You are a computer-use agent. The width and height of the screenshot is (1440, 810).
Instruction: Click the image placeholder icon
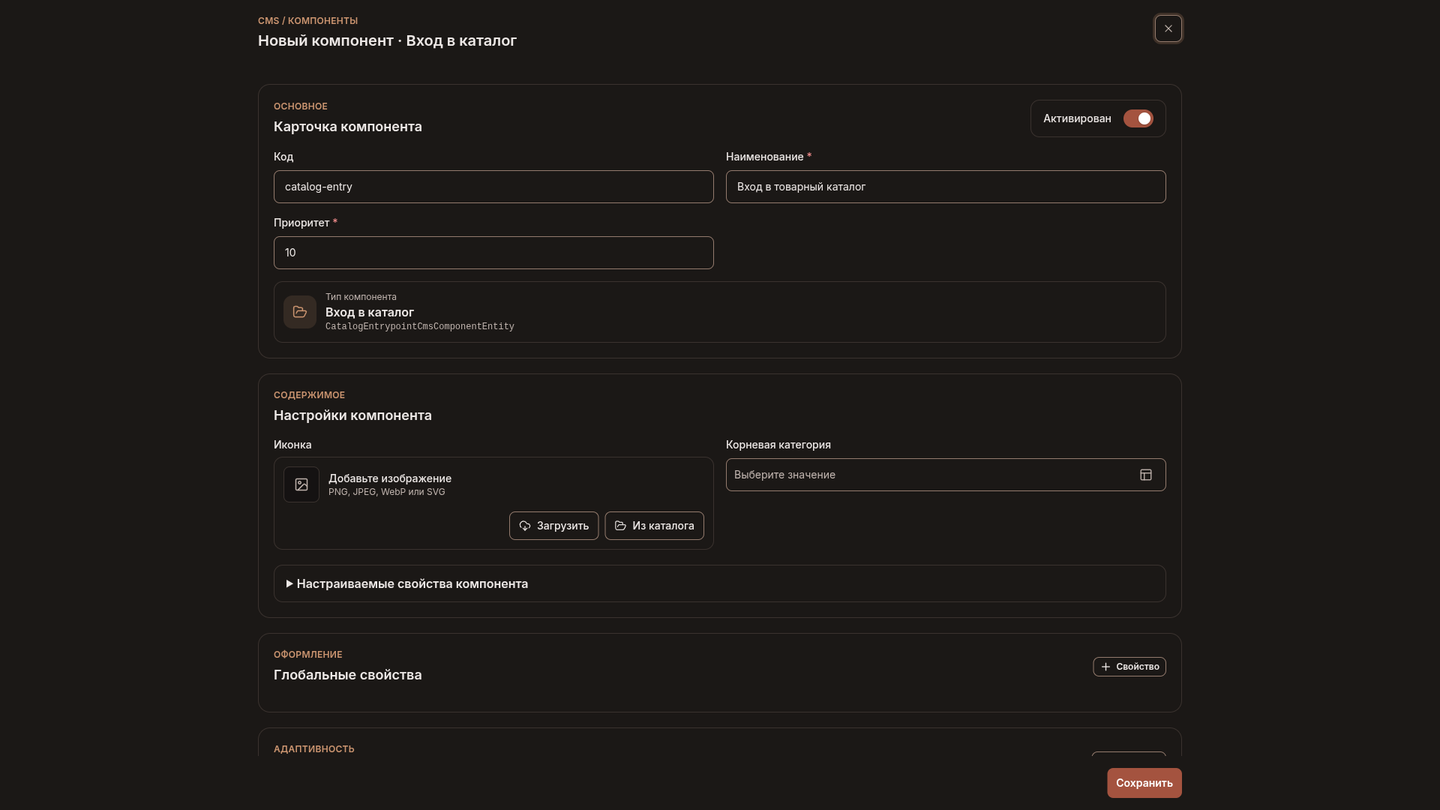click(301, 484)
